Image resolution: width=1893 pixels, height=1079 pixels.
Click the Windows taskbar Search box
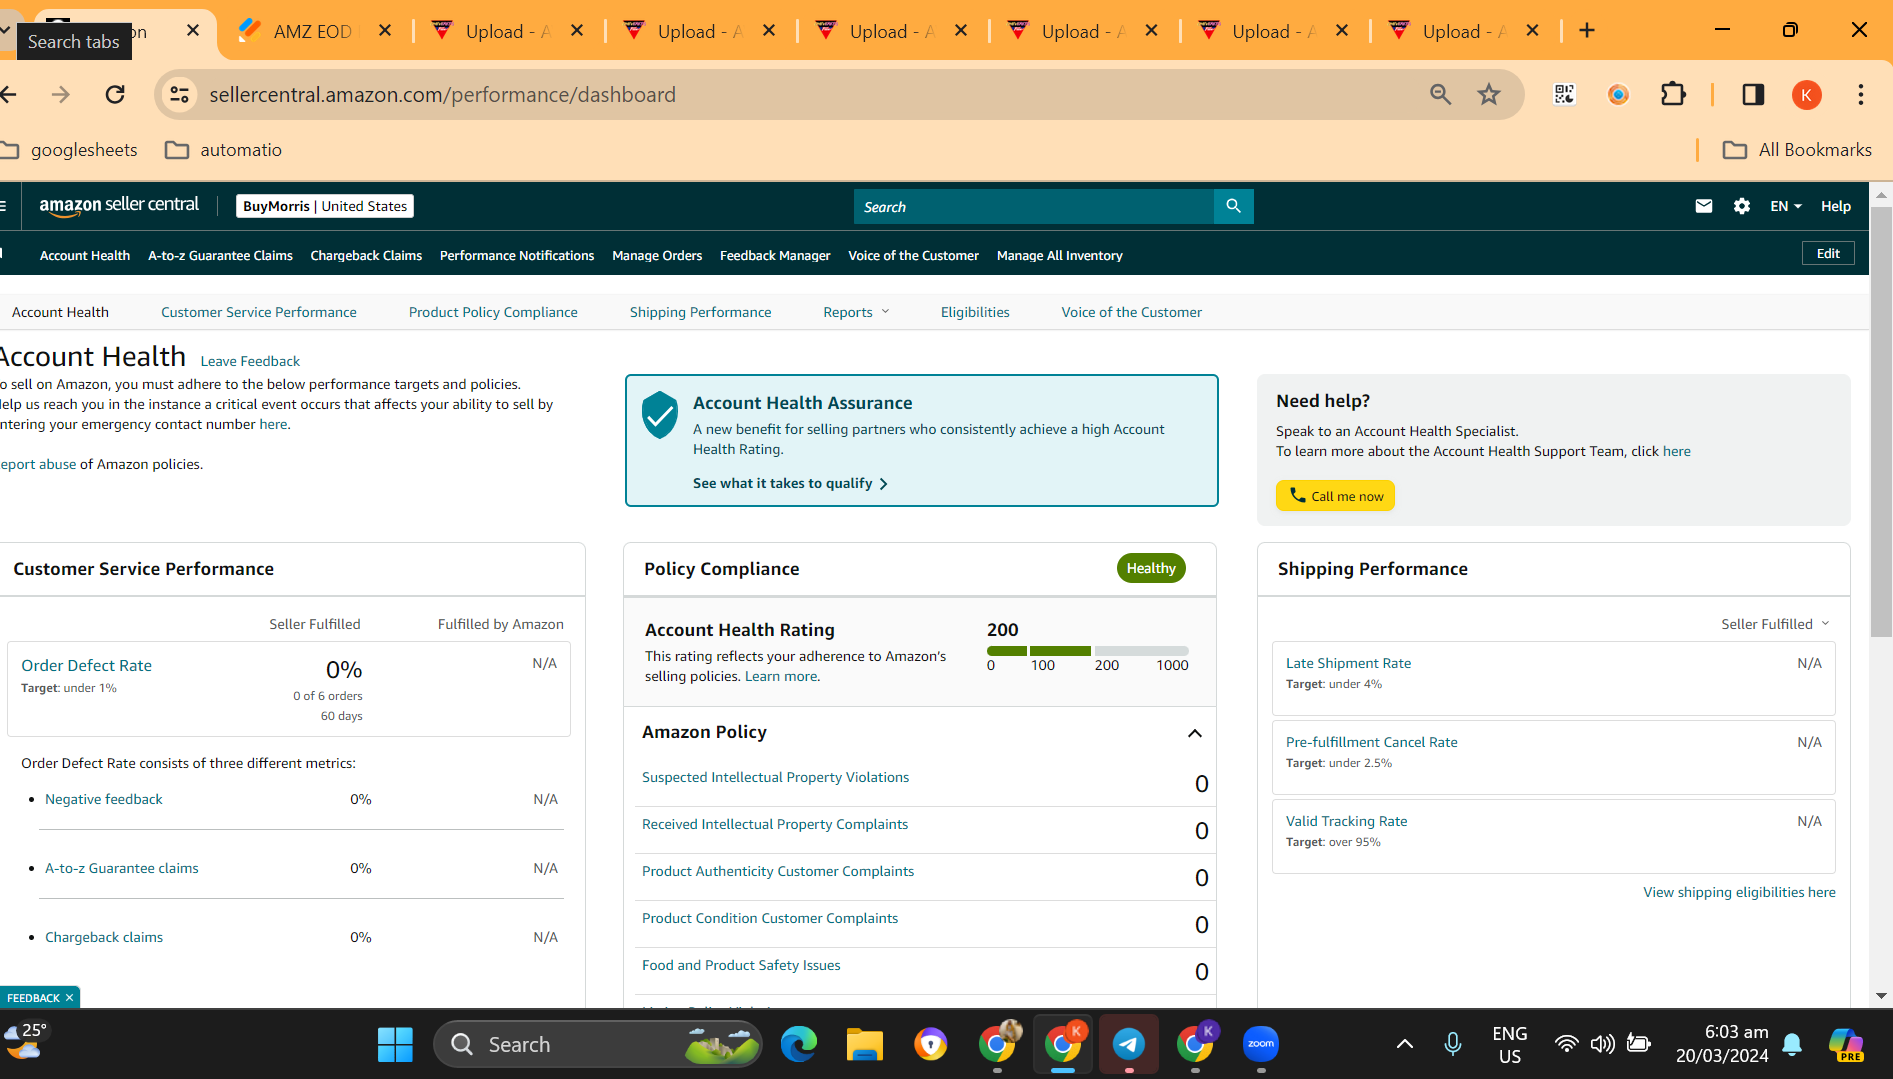(597, 1045)
